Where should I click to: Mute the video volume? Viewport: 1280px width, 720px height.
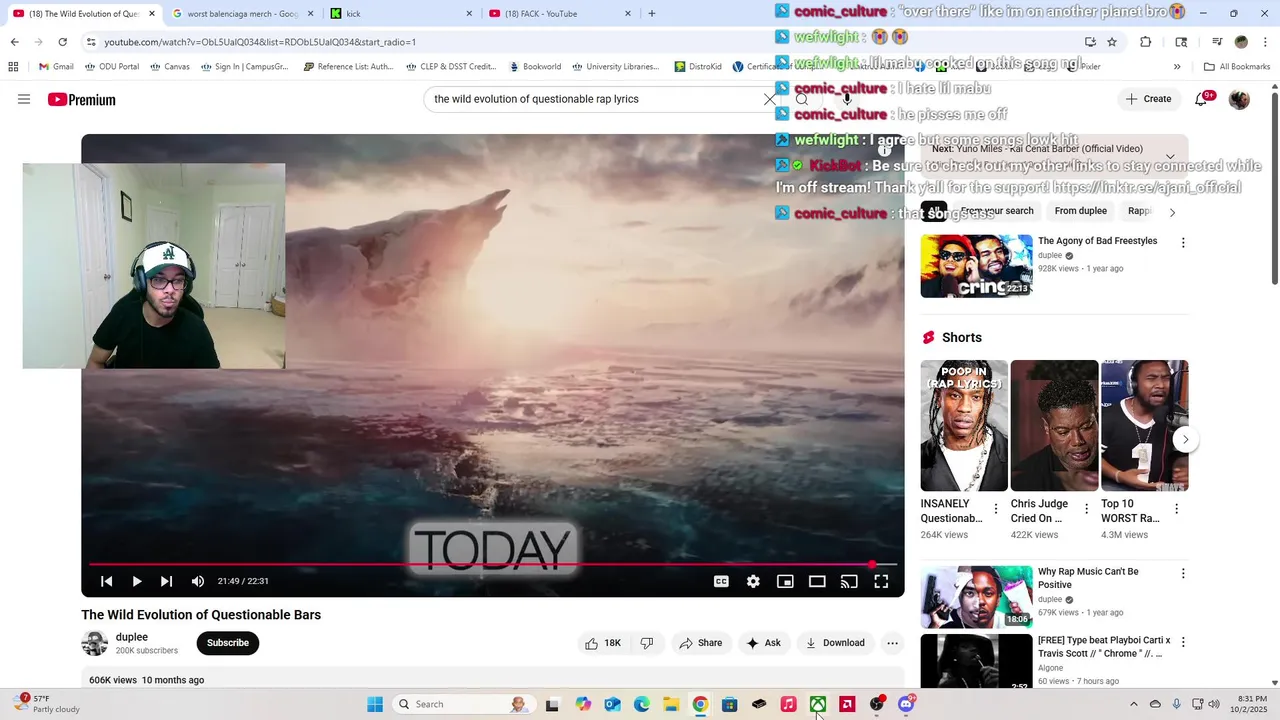pyautogui.click(x=198, y=581)
